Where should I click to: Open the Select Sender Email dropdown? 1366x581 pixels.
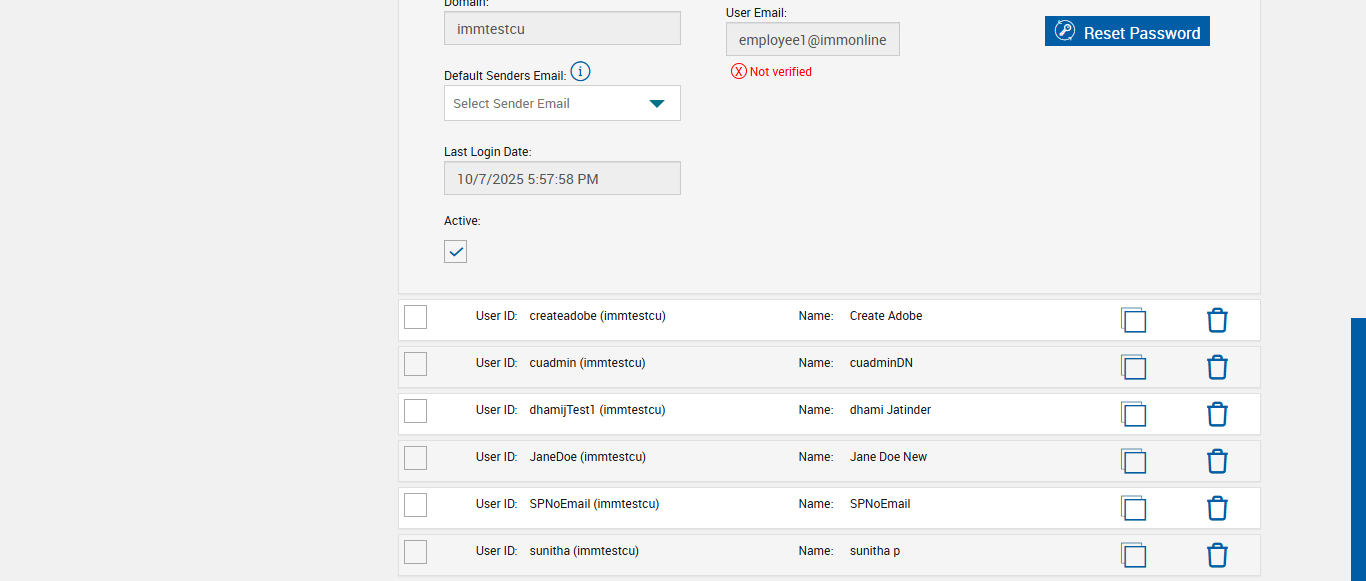(x=562, y=103)
